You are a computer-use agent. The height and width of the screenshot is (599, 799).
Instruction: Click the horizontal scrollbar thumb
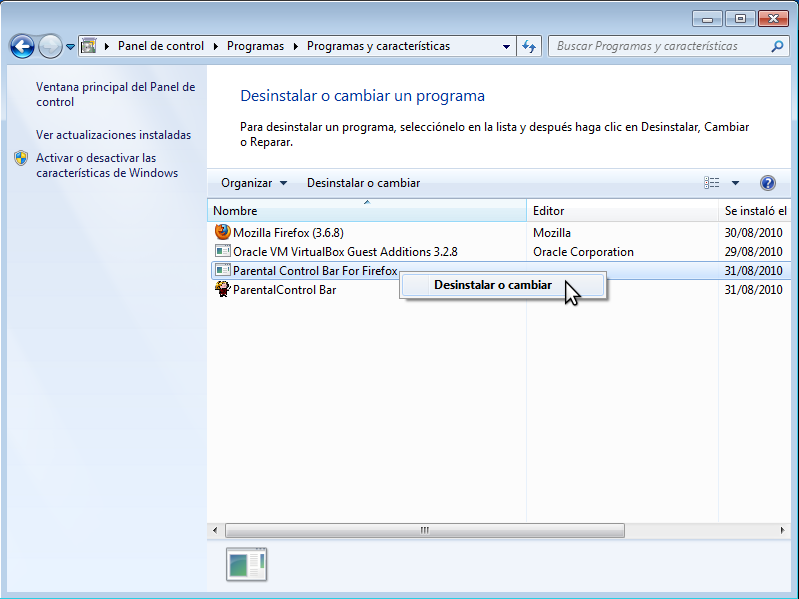click(x=425, y=530)
